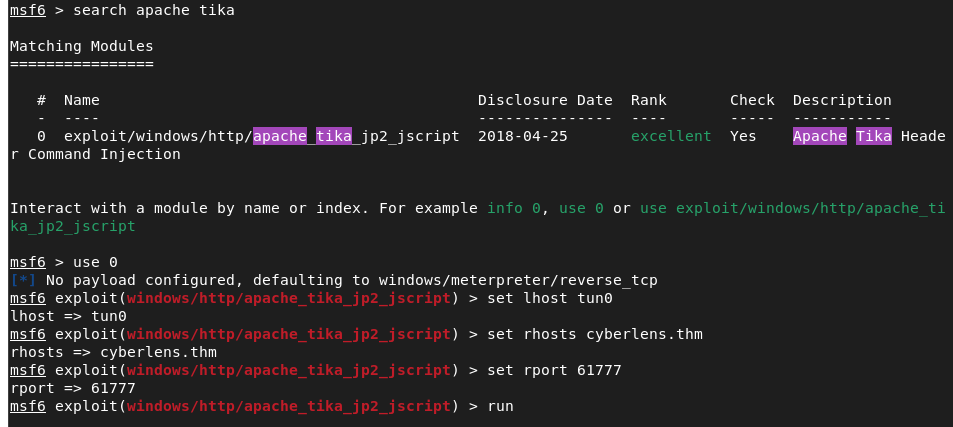
Task: Click the "Description" column header
Action: click(842, 100)
